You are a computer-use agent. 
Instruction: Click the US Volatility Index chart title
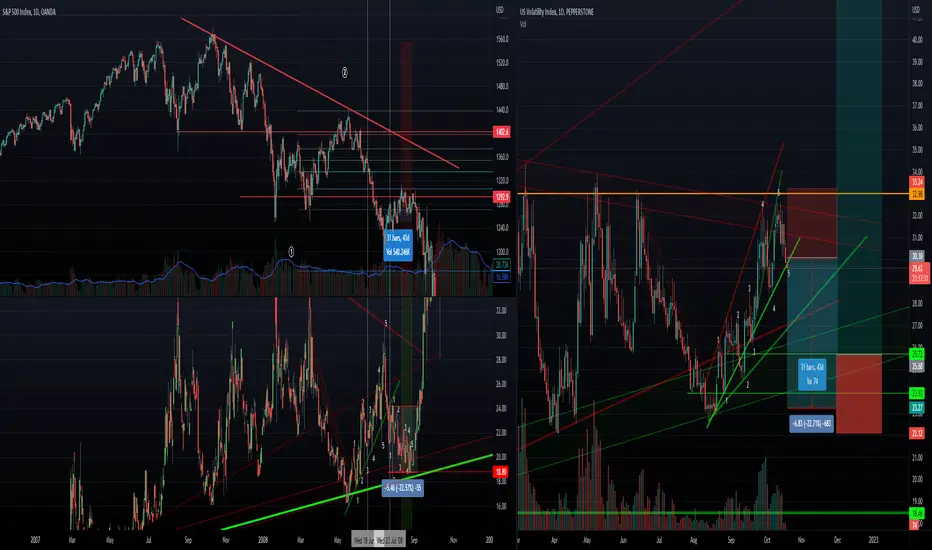click(556, 11)
